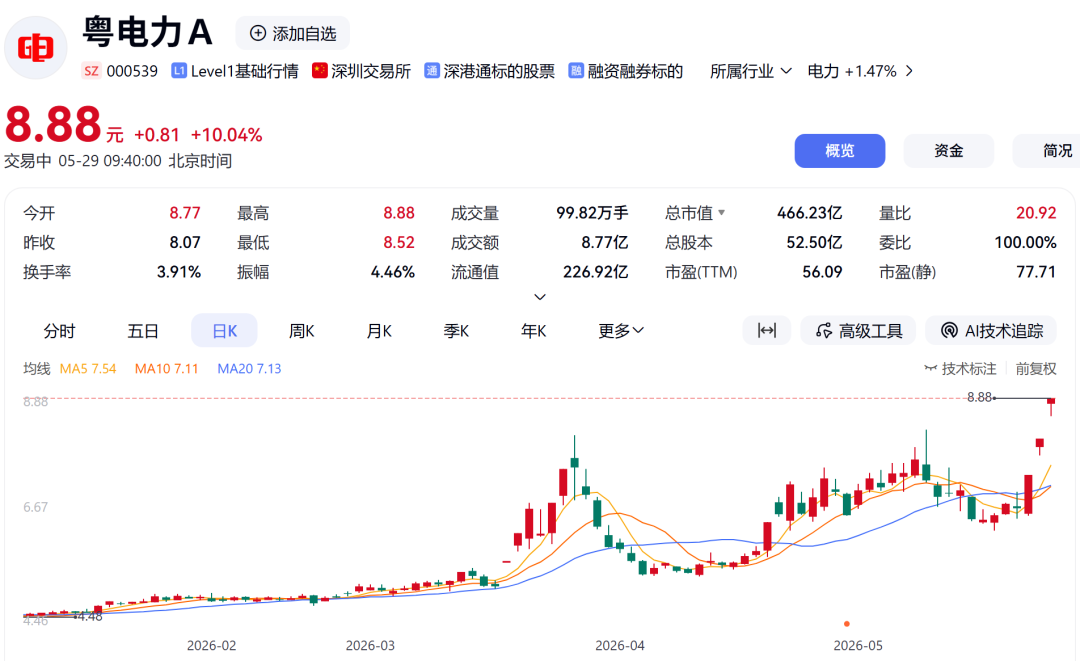
Task: Click the 4.48 low price marker
Action: click(90, 616)
